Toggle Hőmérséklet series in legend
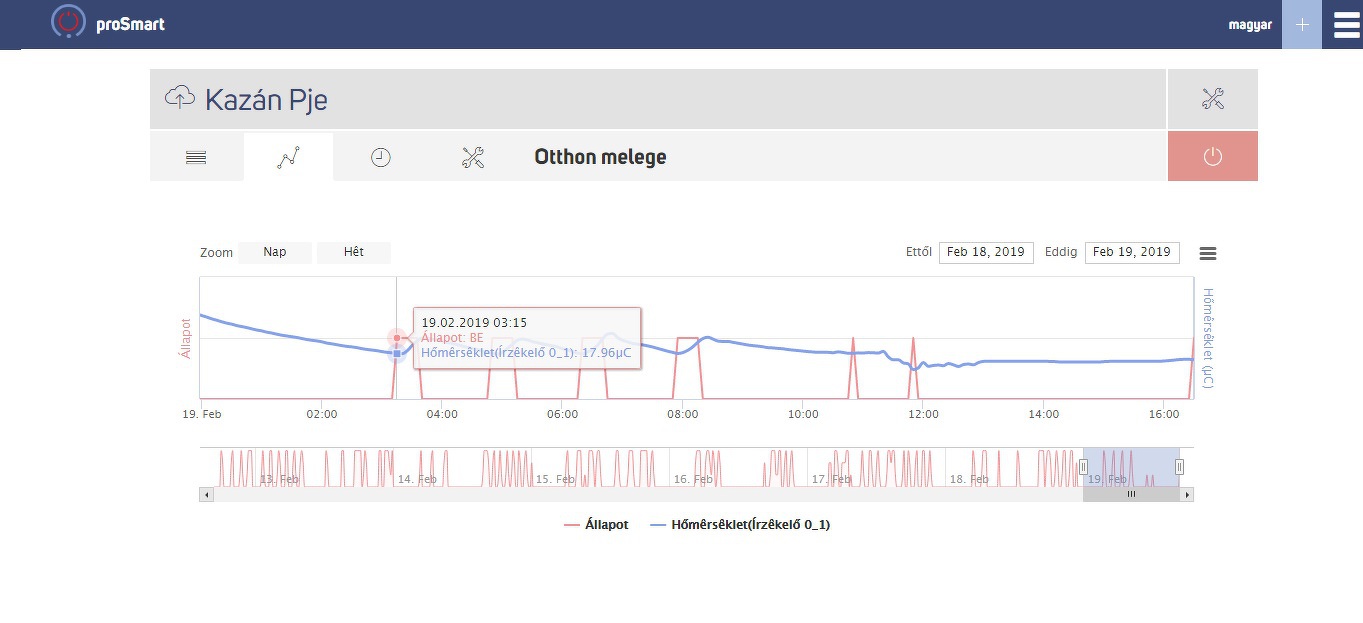The height and width of the screenshot is (623, 1363). pos(740,524)
